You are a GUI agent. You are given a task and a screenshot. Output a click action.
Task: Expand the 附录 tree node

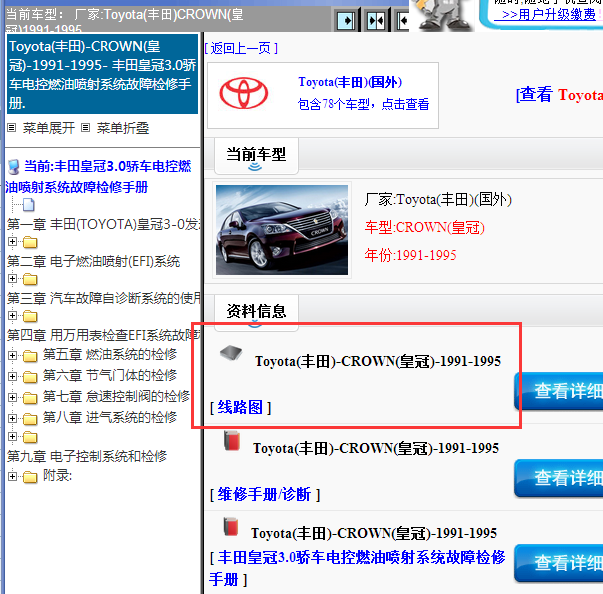[12, 476]
